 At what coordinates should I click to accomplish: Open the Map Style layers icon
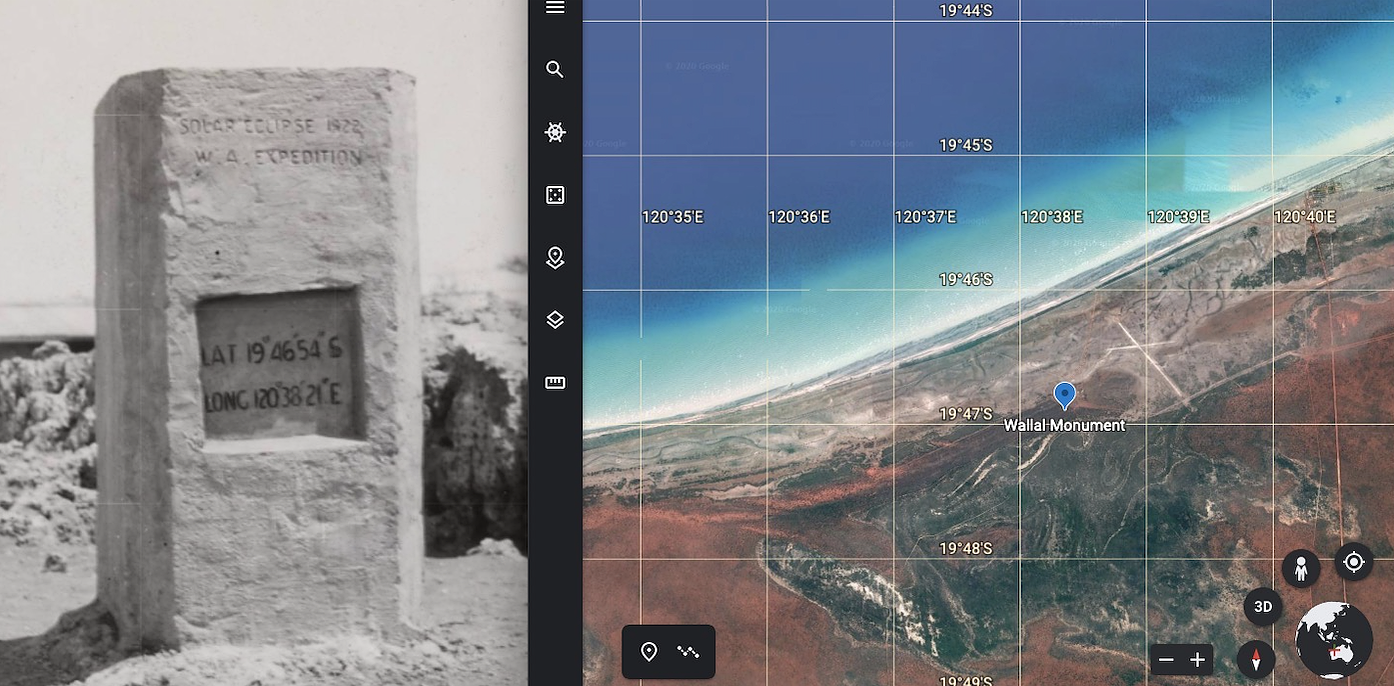coord(555,320)
